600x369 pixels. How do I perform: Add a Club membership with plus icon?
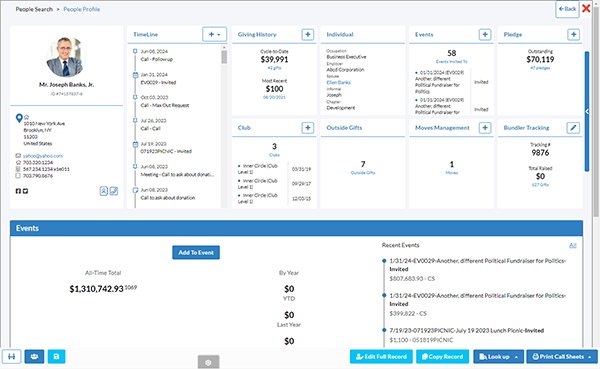click(308, 128)
